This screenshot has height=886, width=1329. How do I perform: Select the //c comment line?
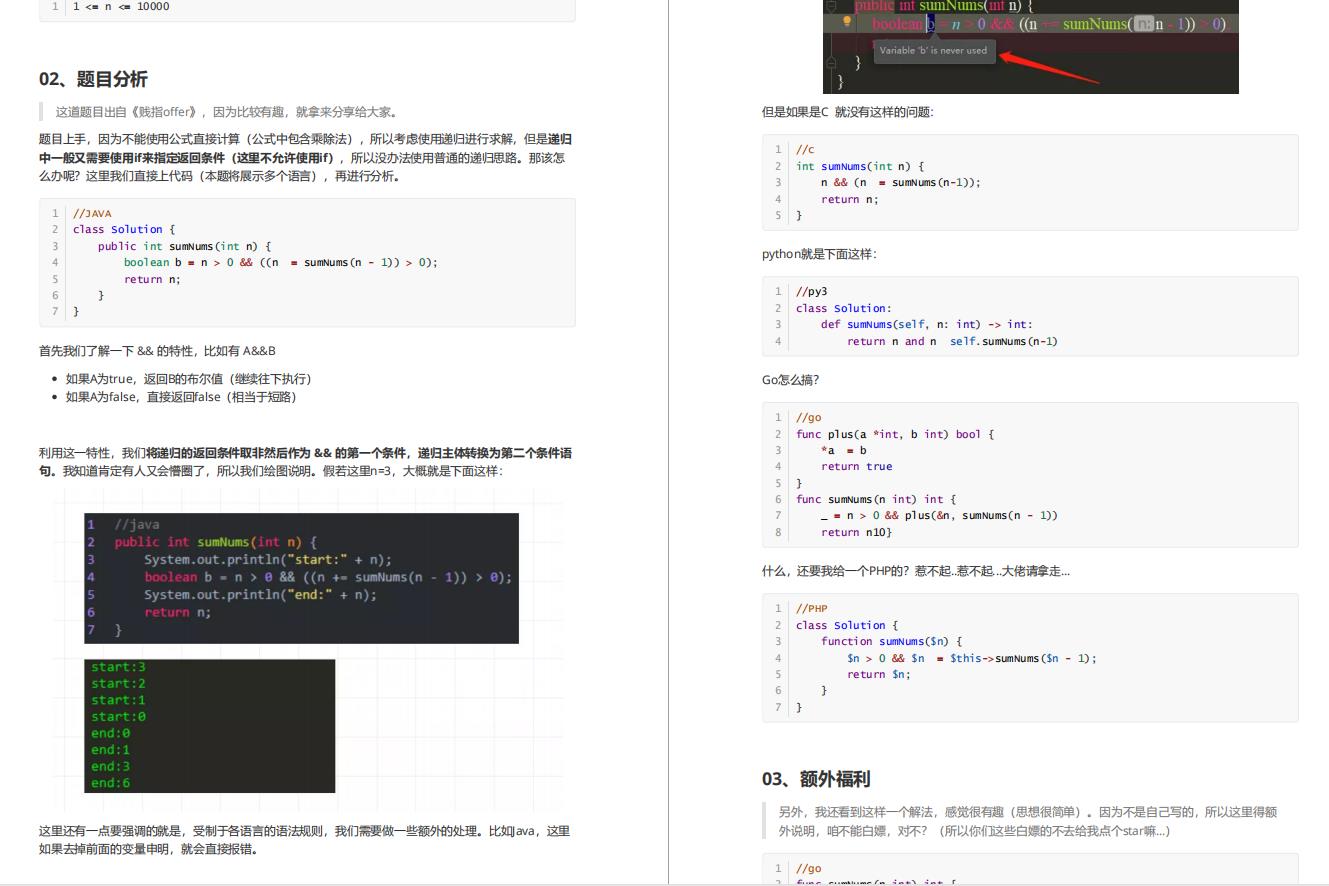805,150
